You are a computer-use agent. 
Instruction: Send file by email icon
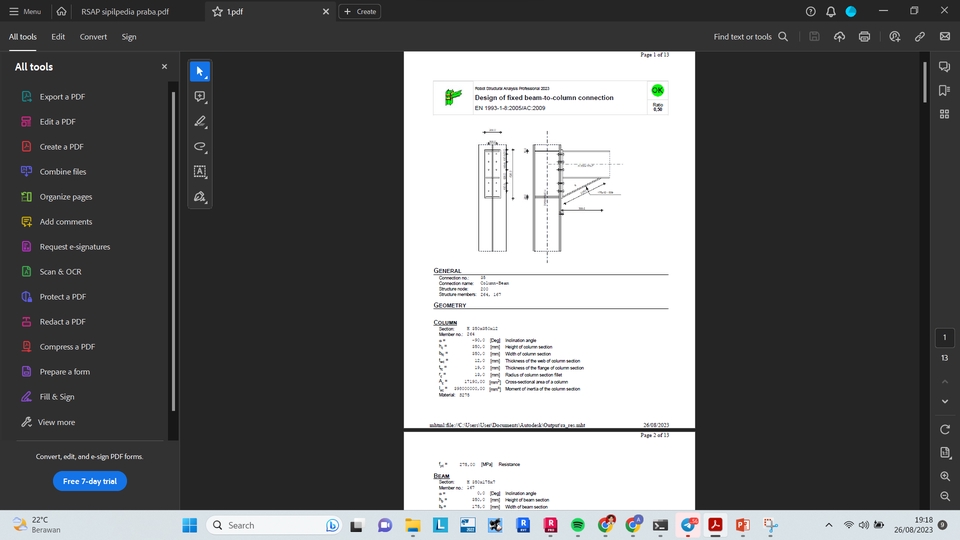coord(945,37)
